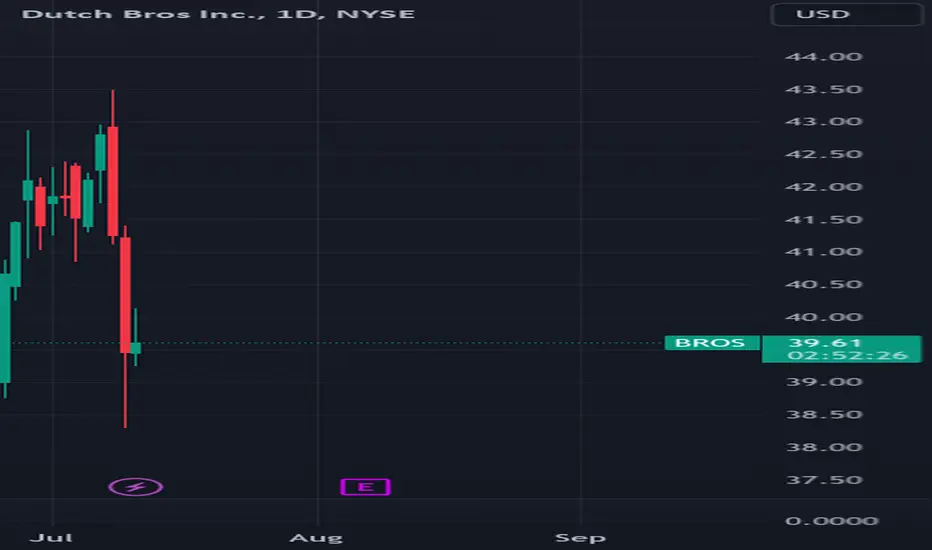Click the 38.00 price scale label
932x550 pixels.
click(823, 447)
